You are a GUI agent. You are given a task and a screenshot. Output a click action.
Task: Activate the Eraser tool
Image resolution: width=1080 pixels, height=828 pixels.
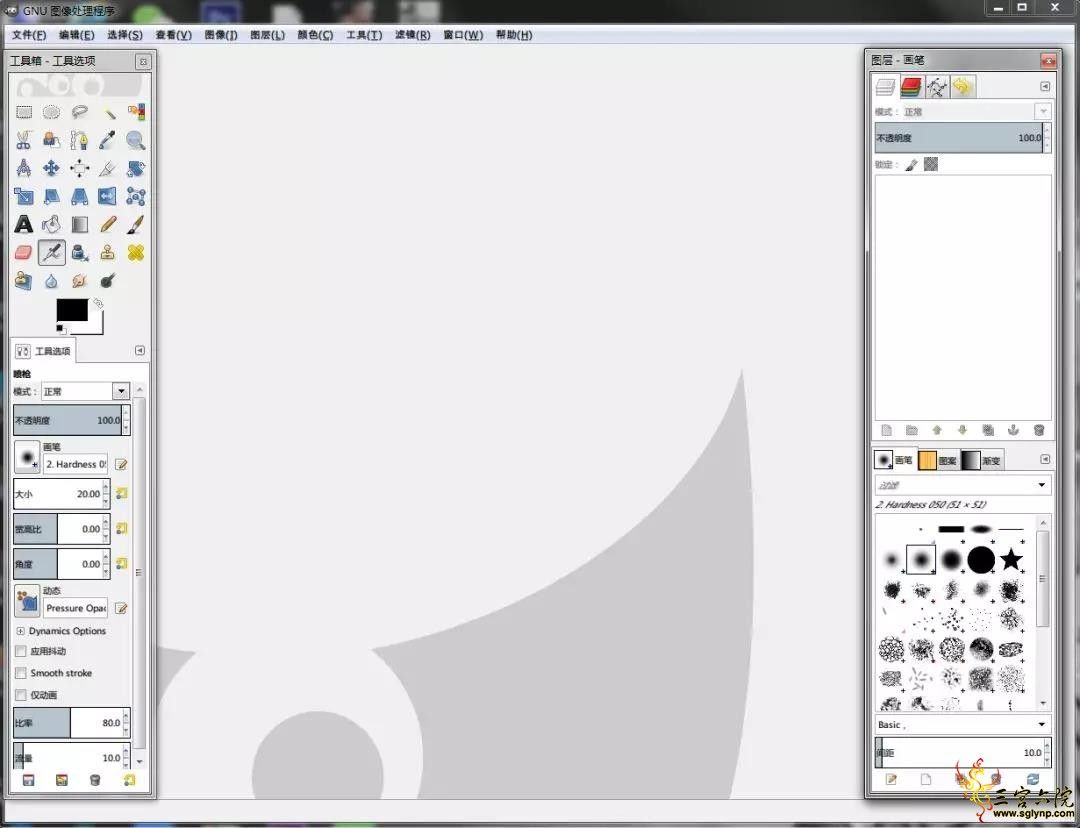pos(24,253)
